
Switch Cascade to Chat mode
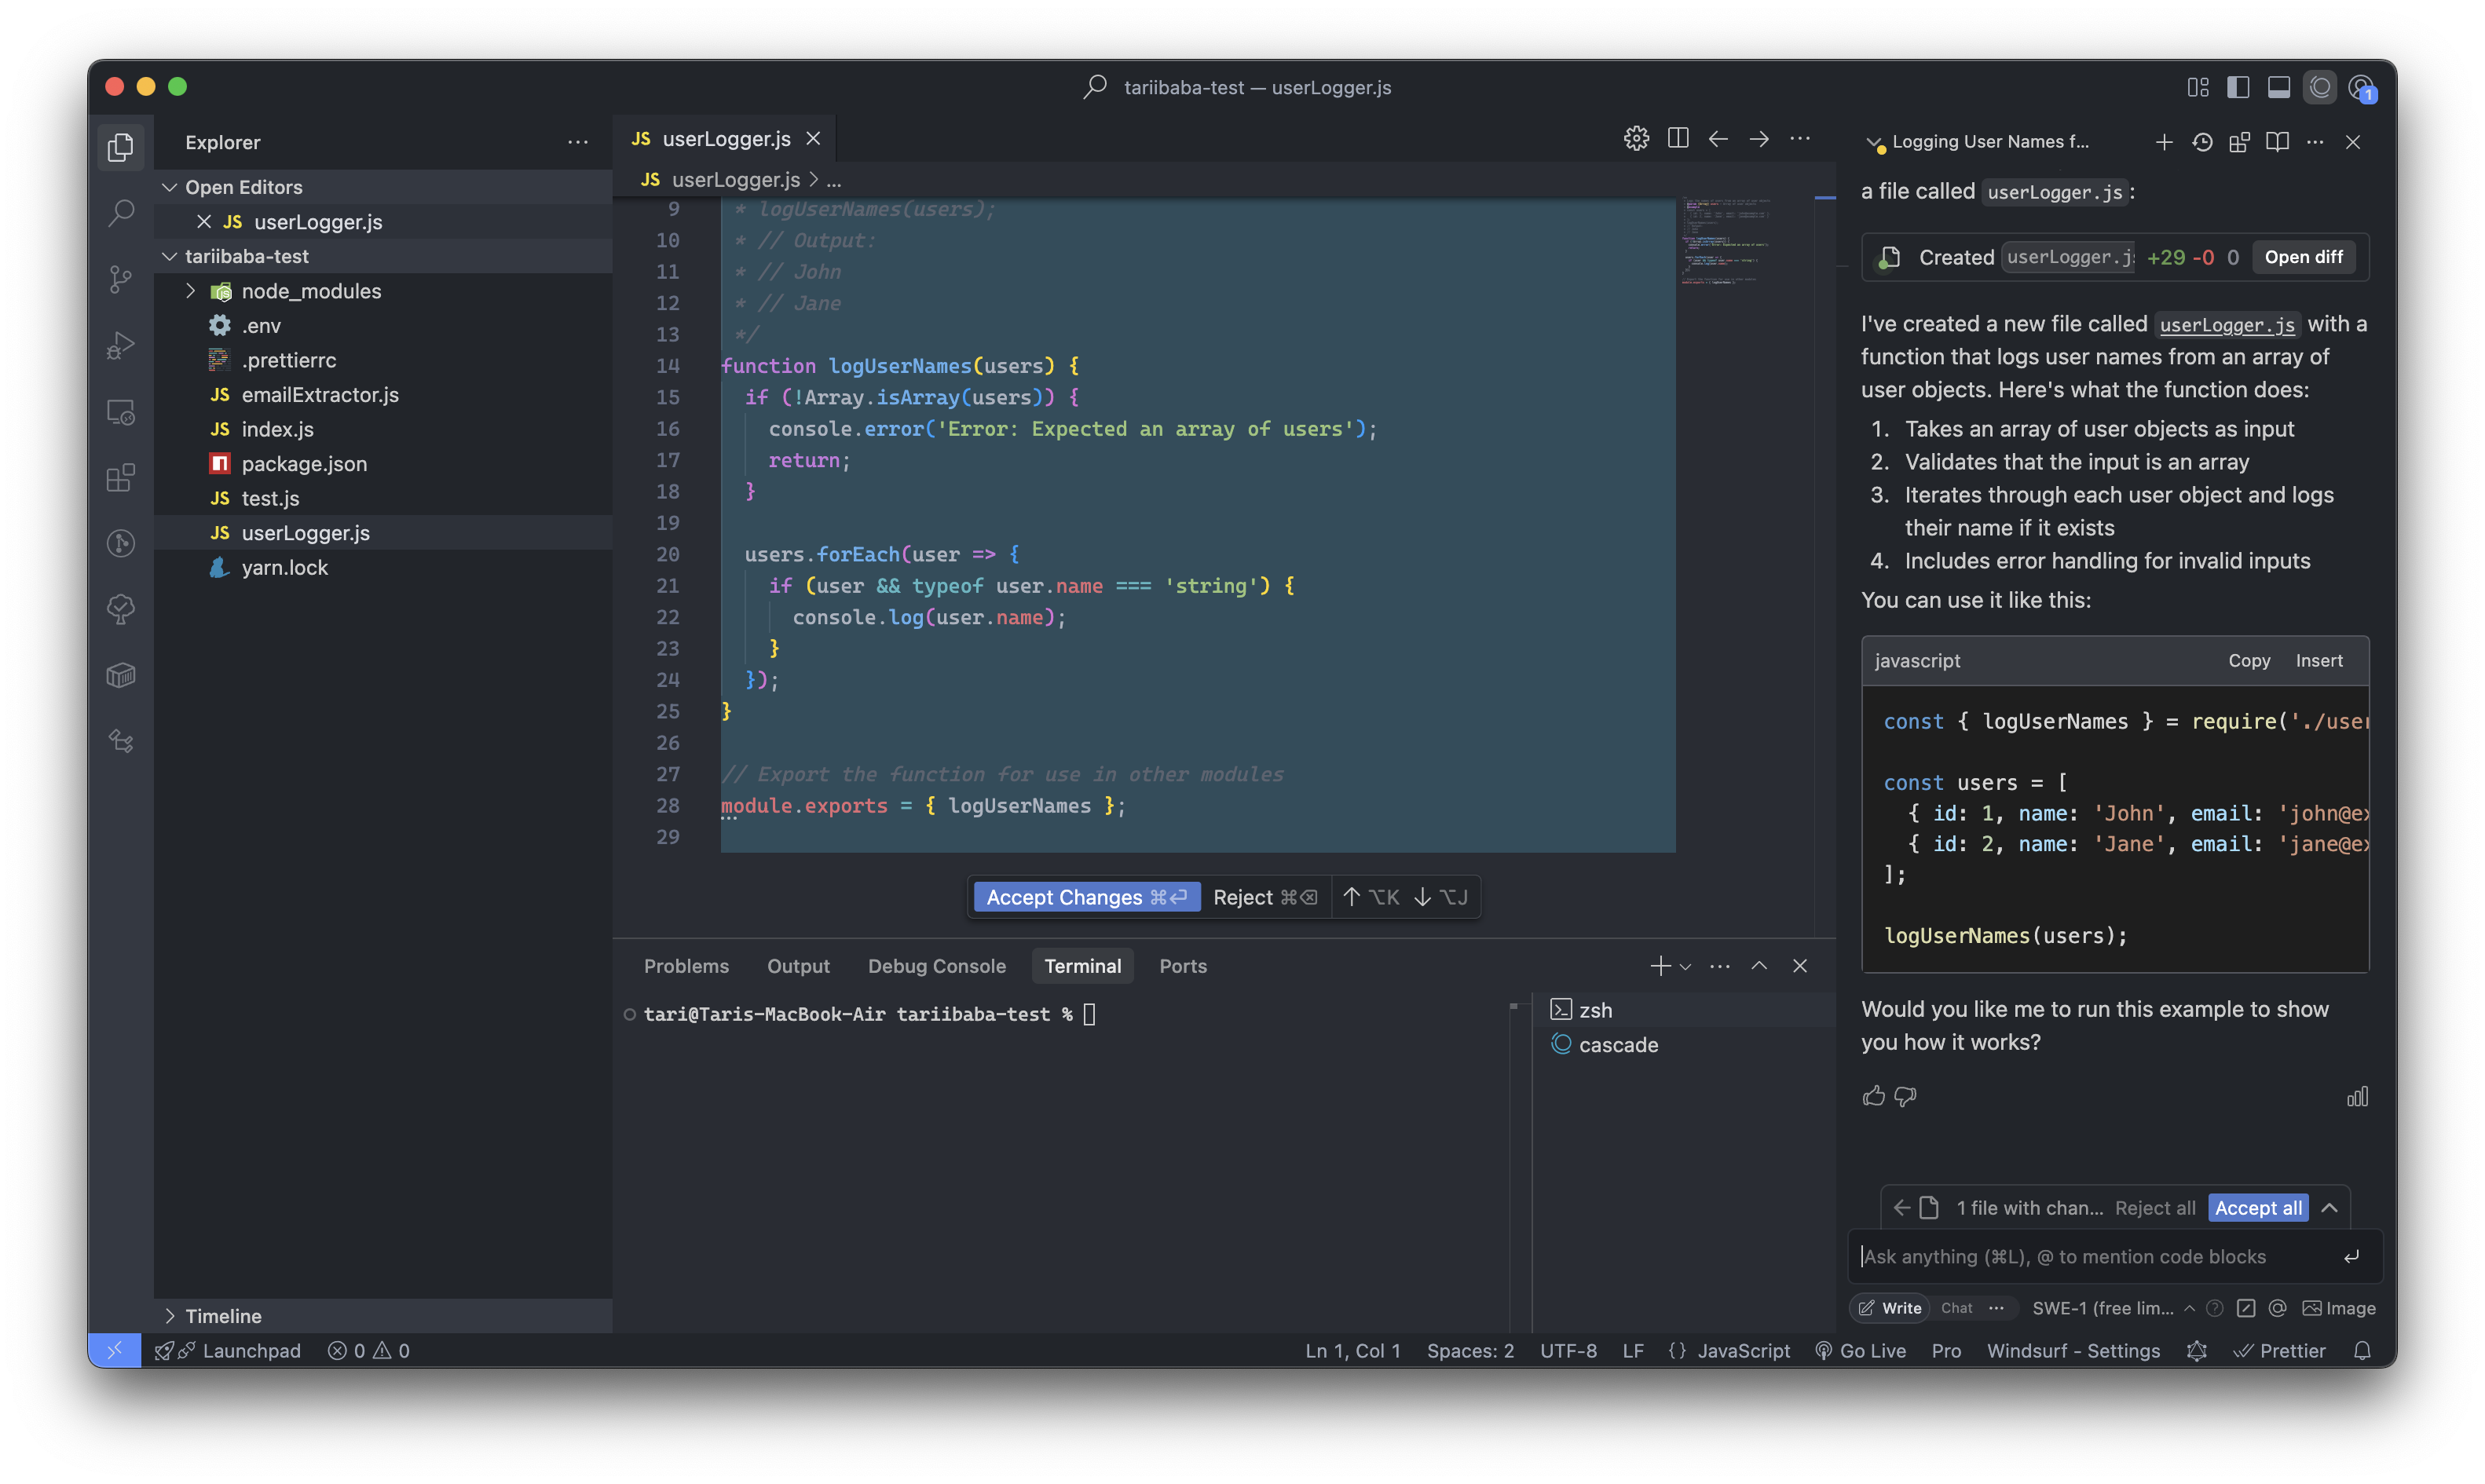[x=1957, y=1308]
